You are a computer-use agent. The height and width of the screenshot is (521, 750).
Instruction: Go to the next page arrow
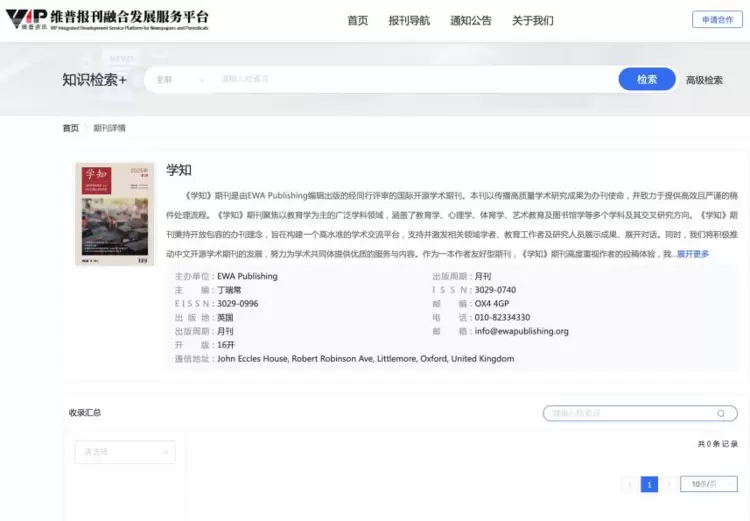coord(669,484)
